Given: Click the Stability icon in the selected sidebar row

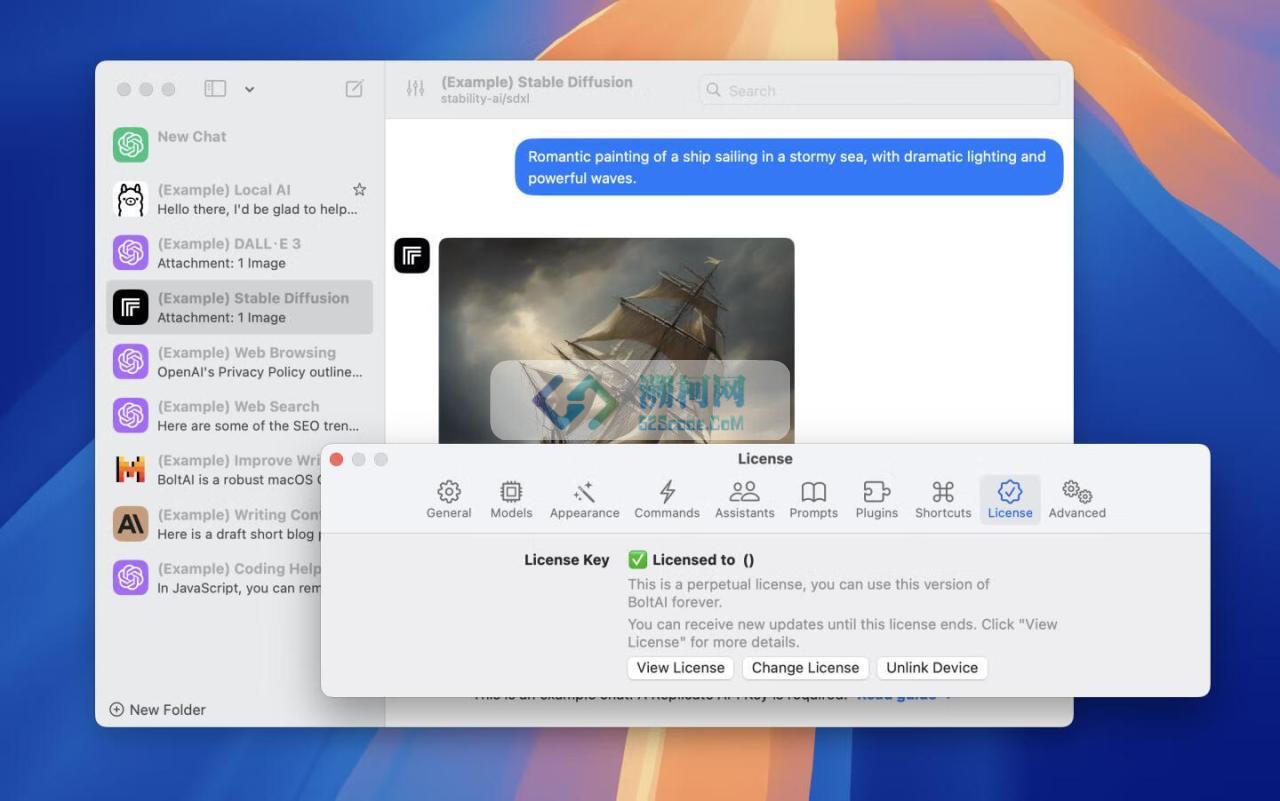Looking at the screenshot, I should point(131,307).
